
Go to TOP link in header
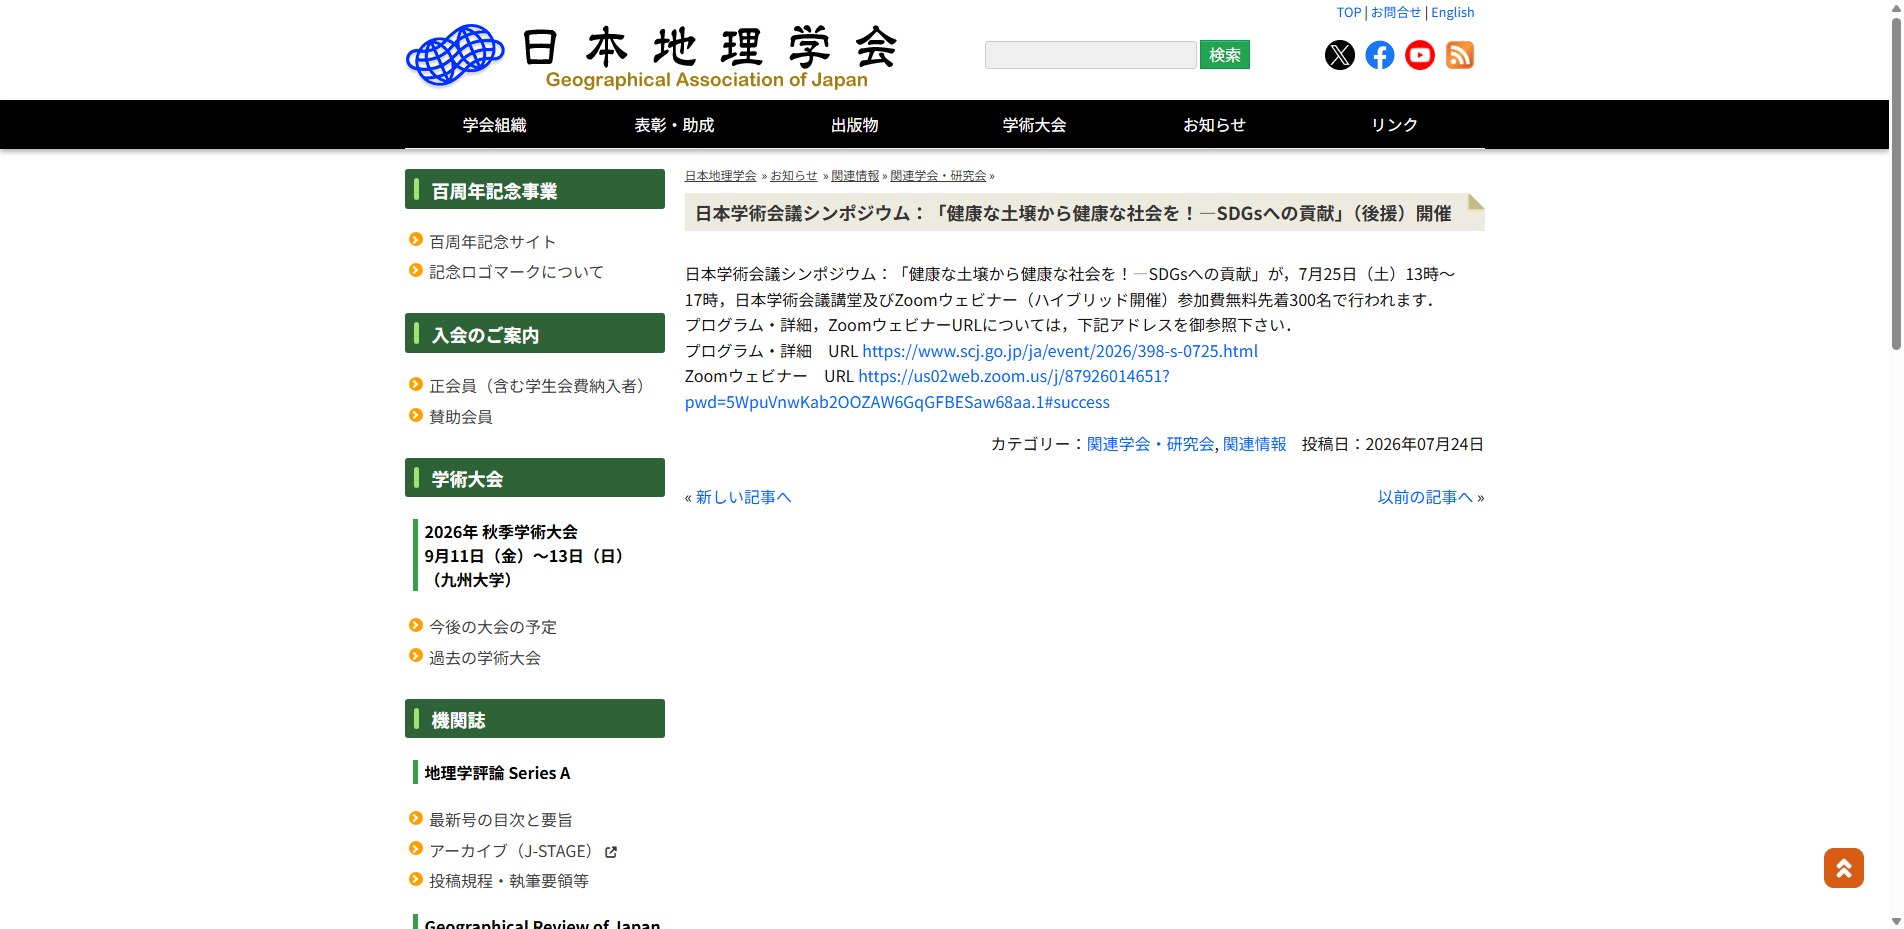tap(1348, 13)
